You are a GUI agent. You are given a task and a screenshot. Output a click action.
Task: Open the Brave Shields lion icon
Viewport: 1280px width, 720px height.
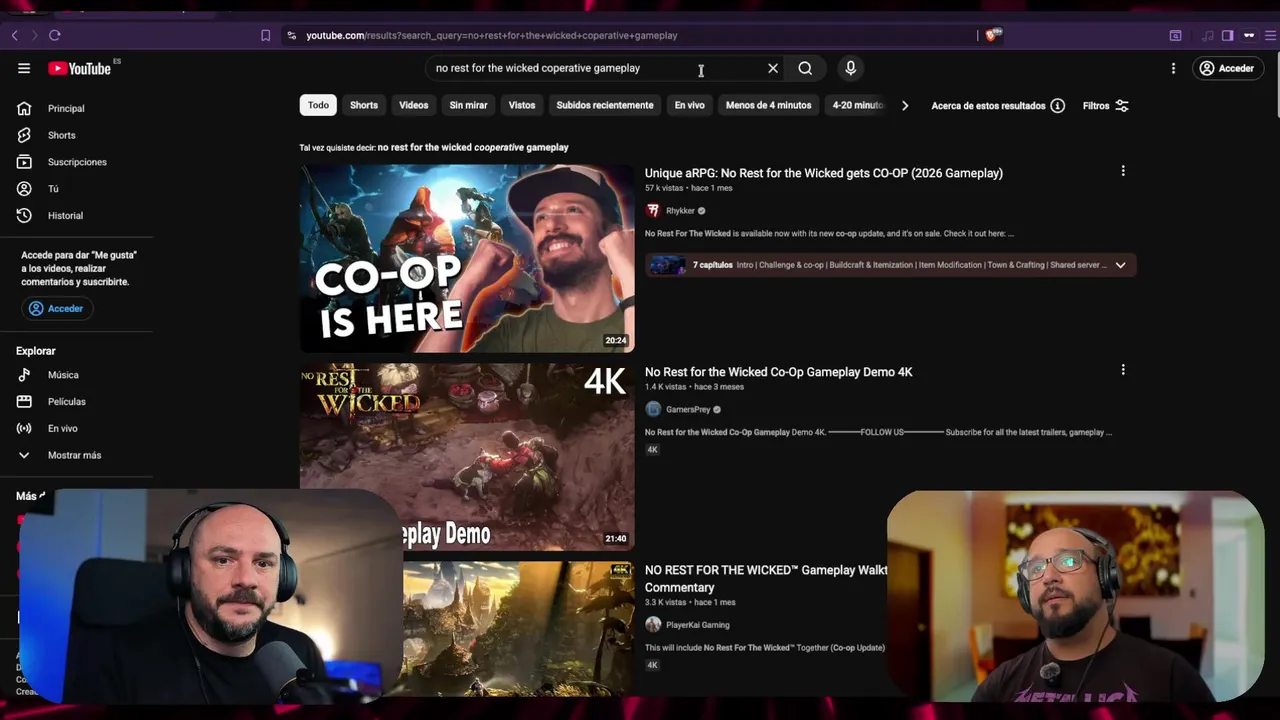point(992,35)
